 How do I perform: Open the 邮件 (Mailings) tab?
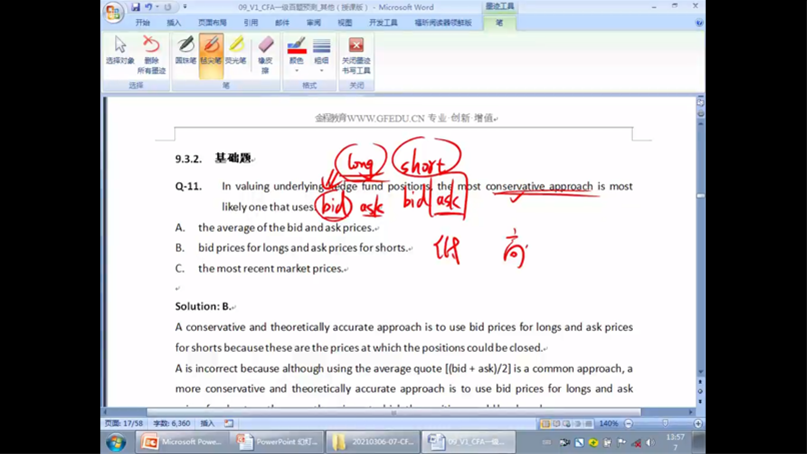point(282,23)
